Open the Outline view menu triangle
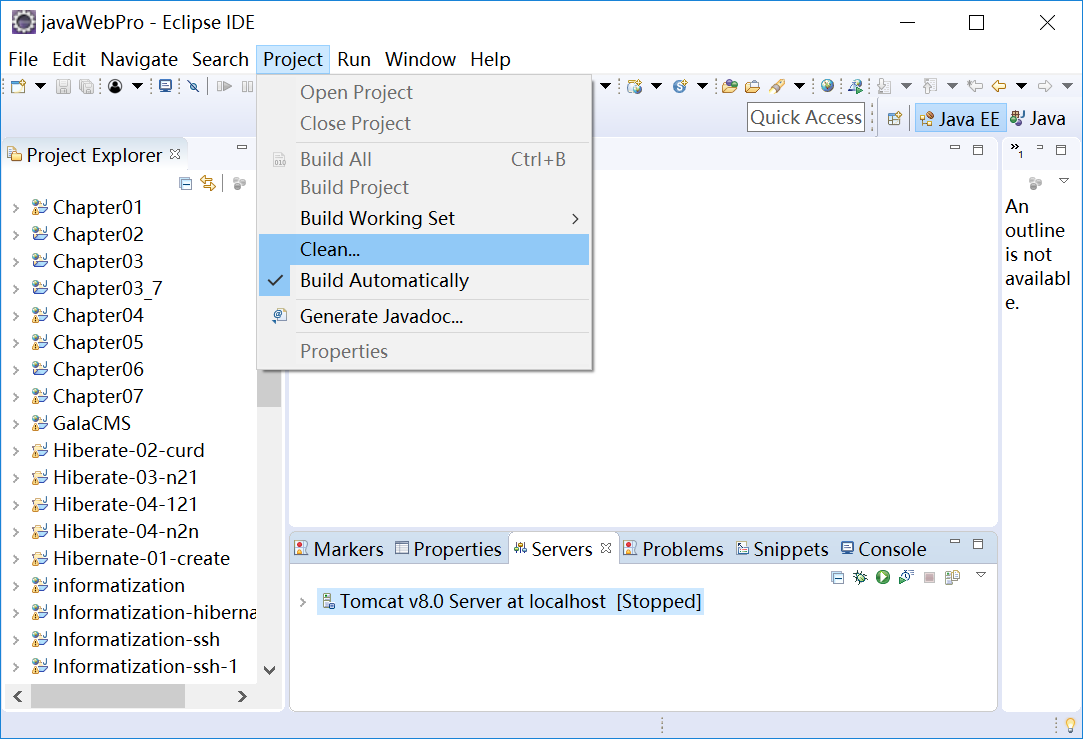This screenshot has width=1083, height=739. click(1064, 181)
